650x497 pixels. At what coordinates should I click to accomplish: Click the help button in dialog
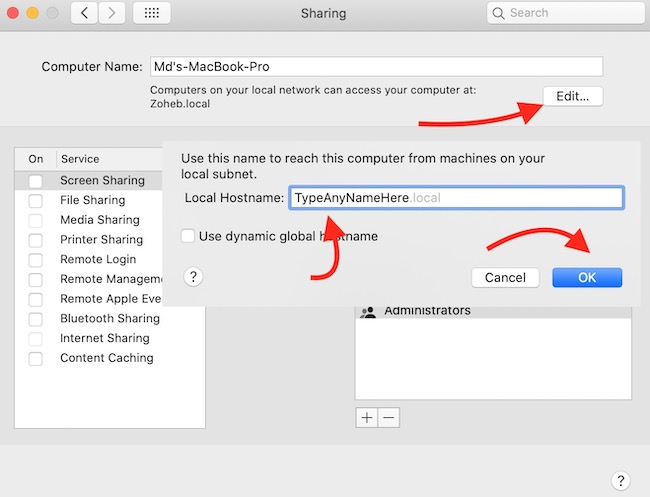pyautogui.click(x=195, y=277)
